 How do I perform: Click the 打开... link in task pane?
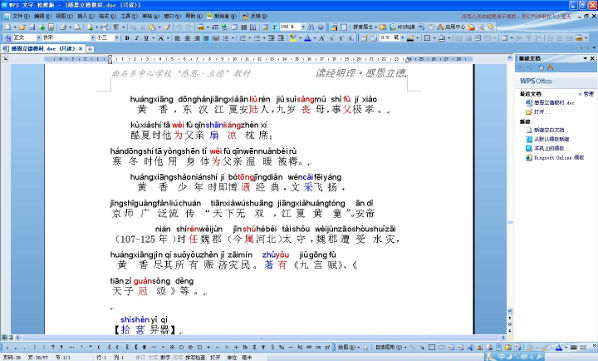click(x=542, y=112)
